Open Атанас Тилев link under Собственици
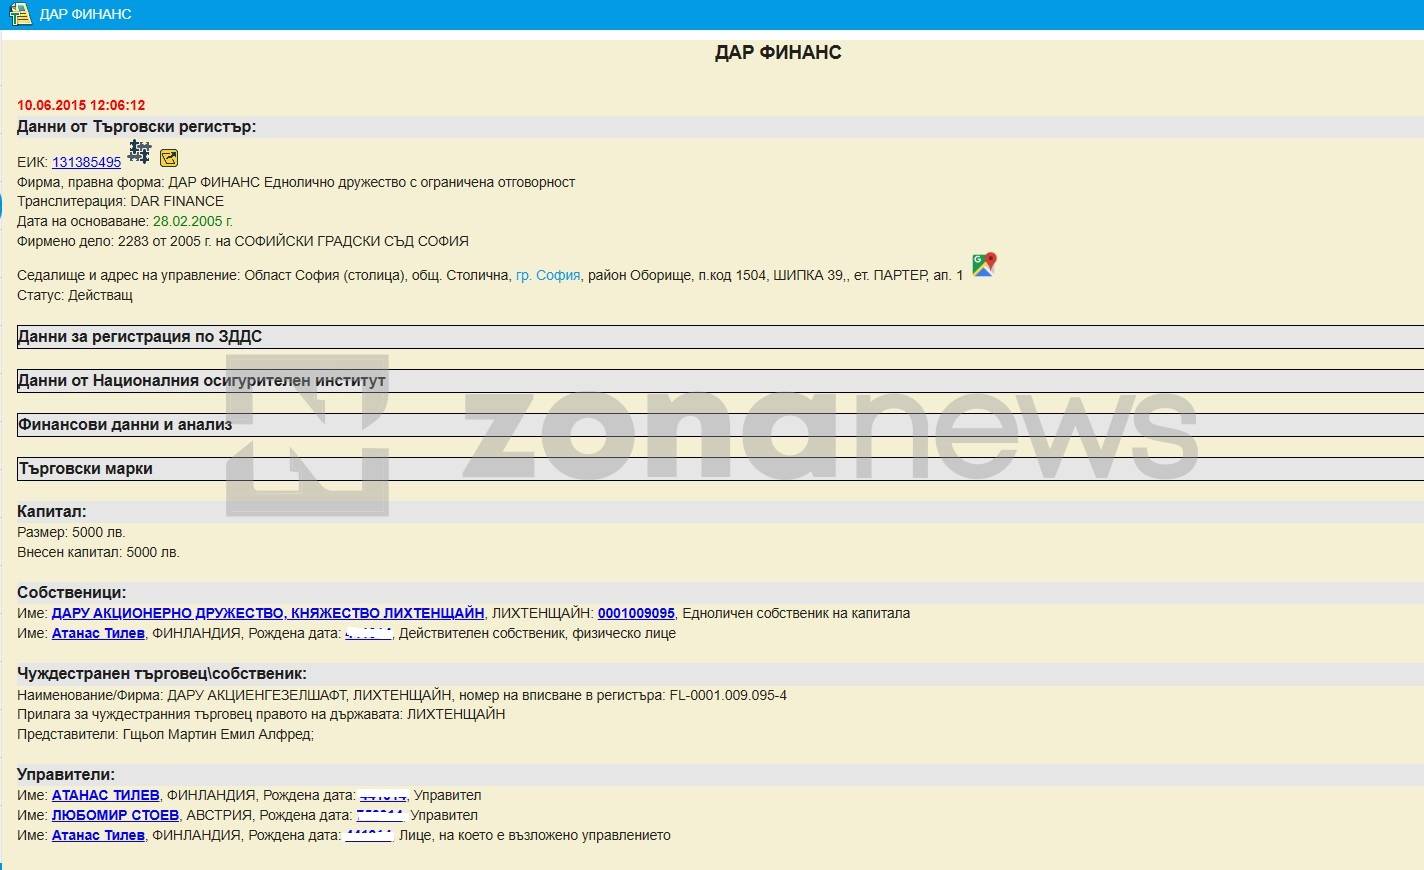The height and width of the screenshot is (870, 1424). point(98,633)
